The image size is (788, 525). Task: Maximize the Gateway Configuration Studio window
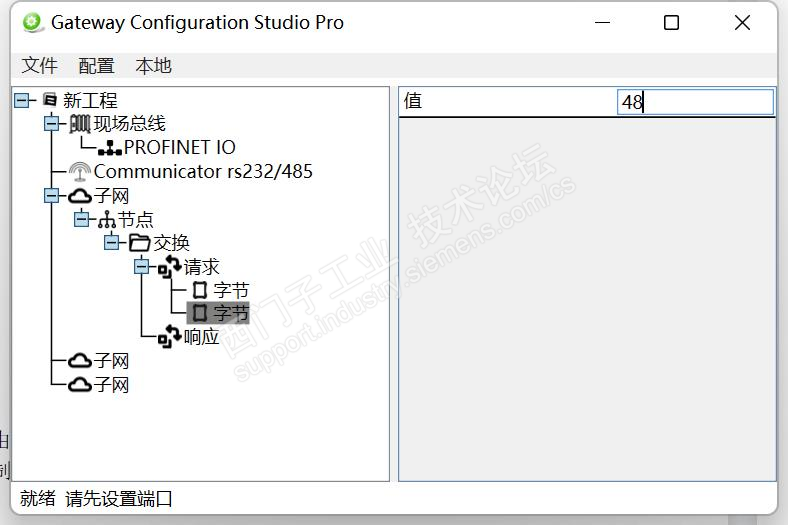(x=671, y=23)
